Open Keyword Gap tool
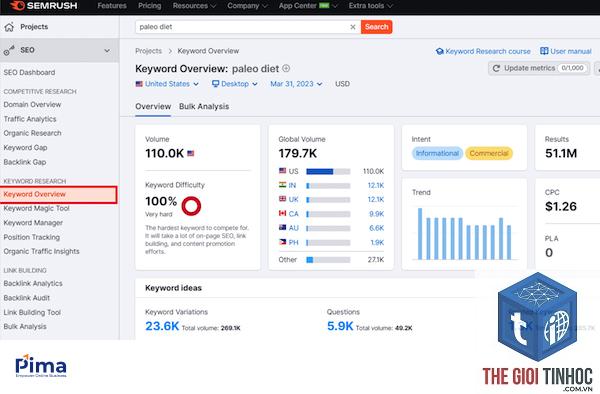The height and width of the screenshot is (394, 600). pos(25,148)
